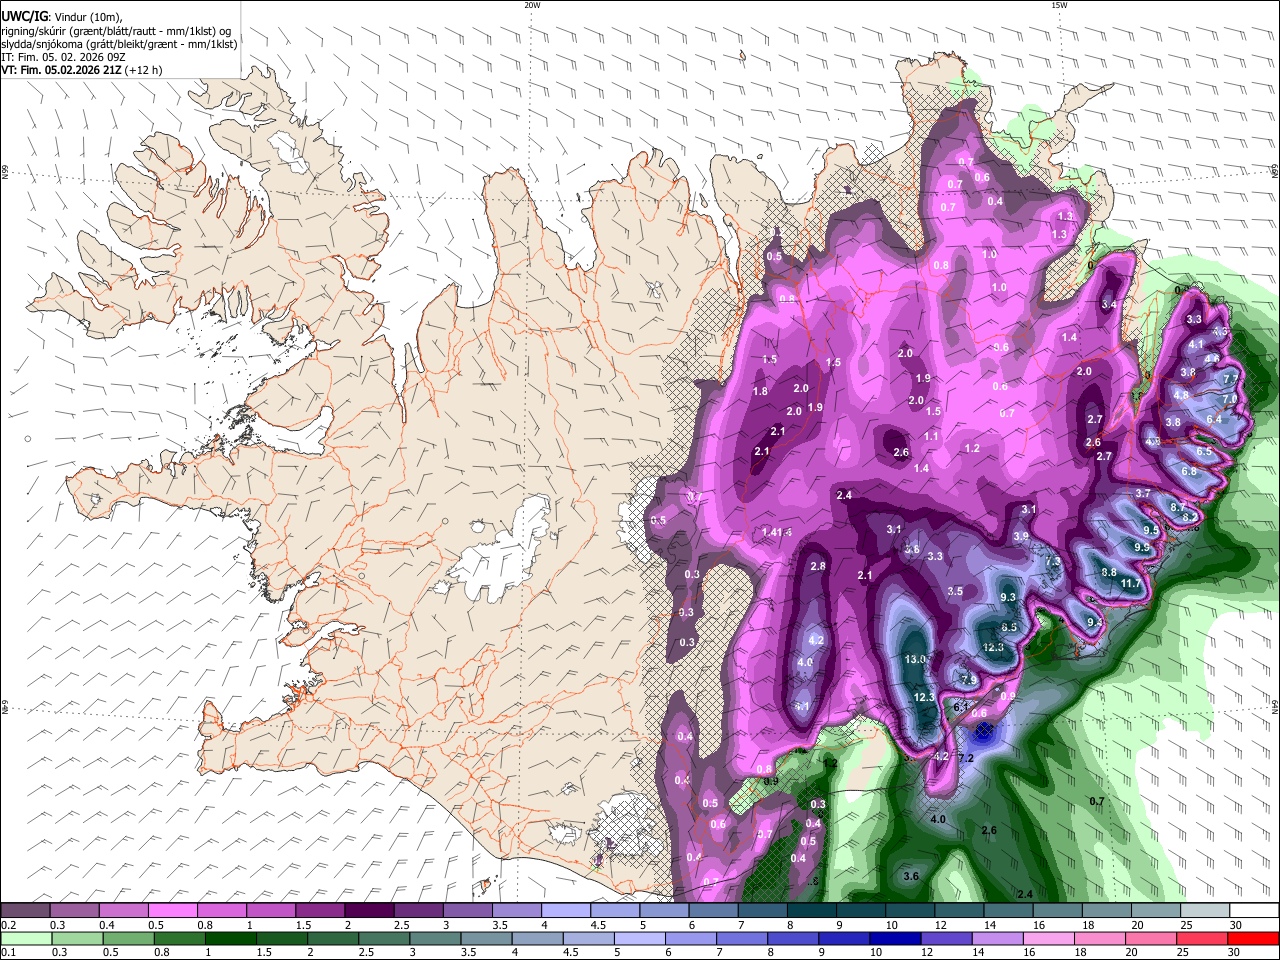Click the 13.0 precipitation value on the map
This screenshot has height=960, width=1280.
click(x=917, y=660)
